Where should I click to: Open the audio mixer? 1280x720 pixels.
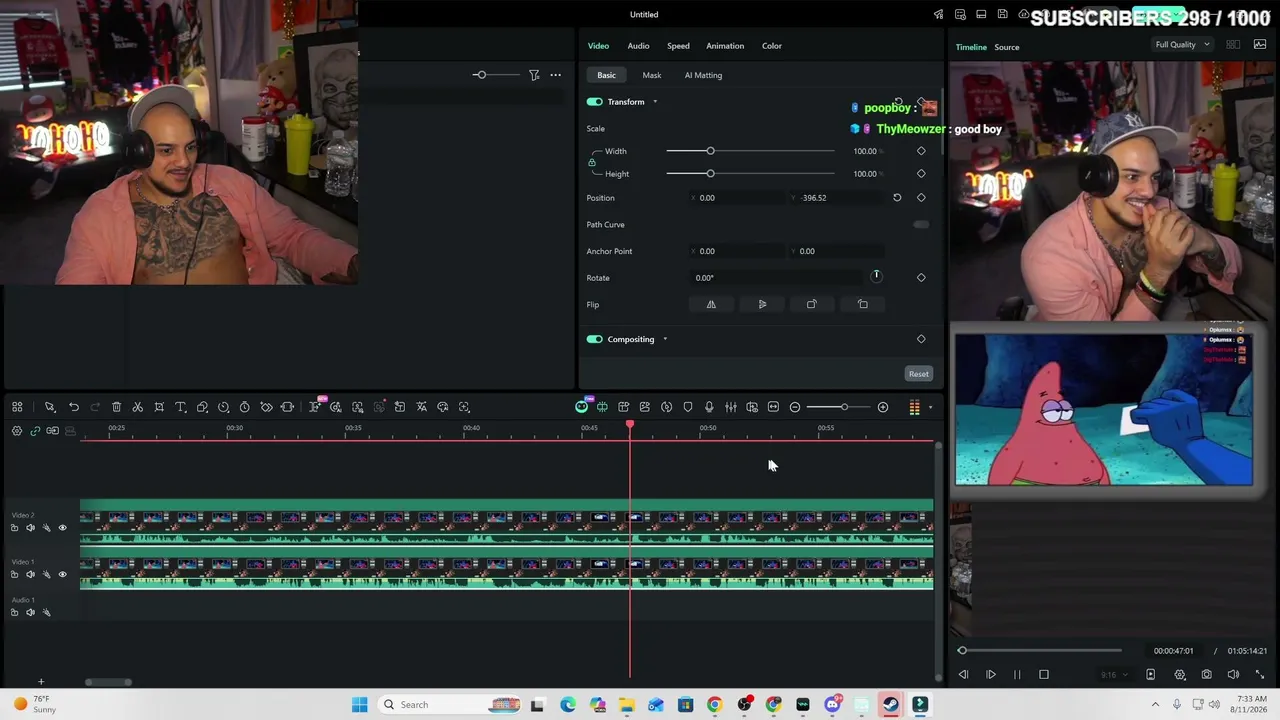731,407
